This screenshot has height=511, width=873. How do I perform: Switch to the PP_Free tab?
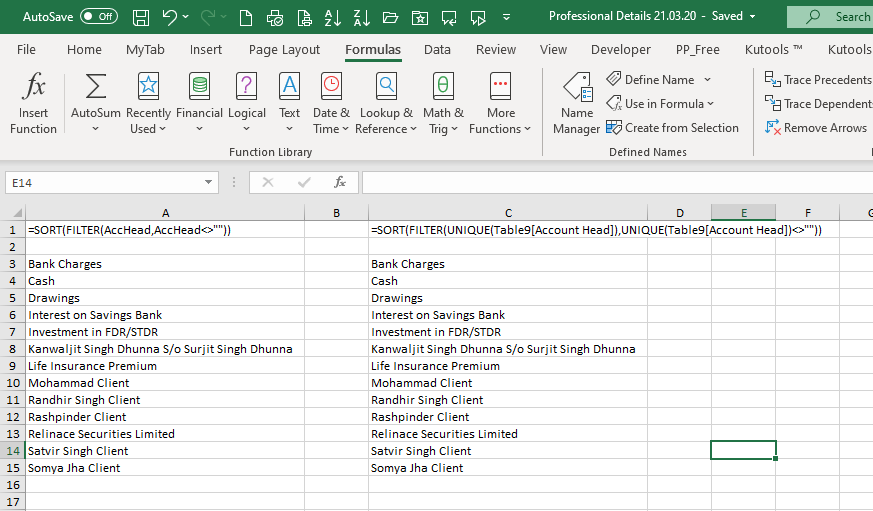(x=698, y=50)
